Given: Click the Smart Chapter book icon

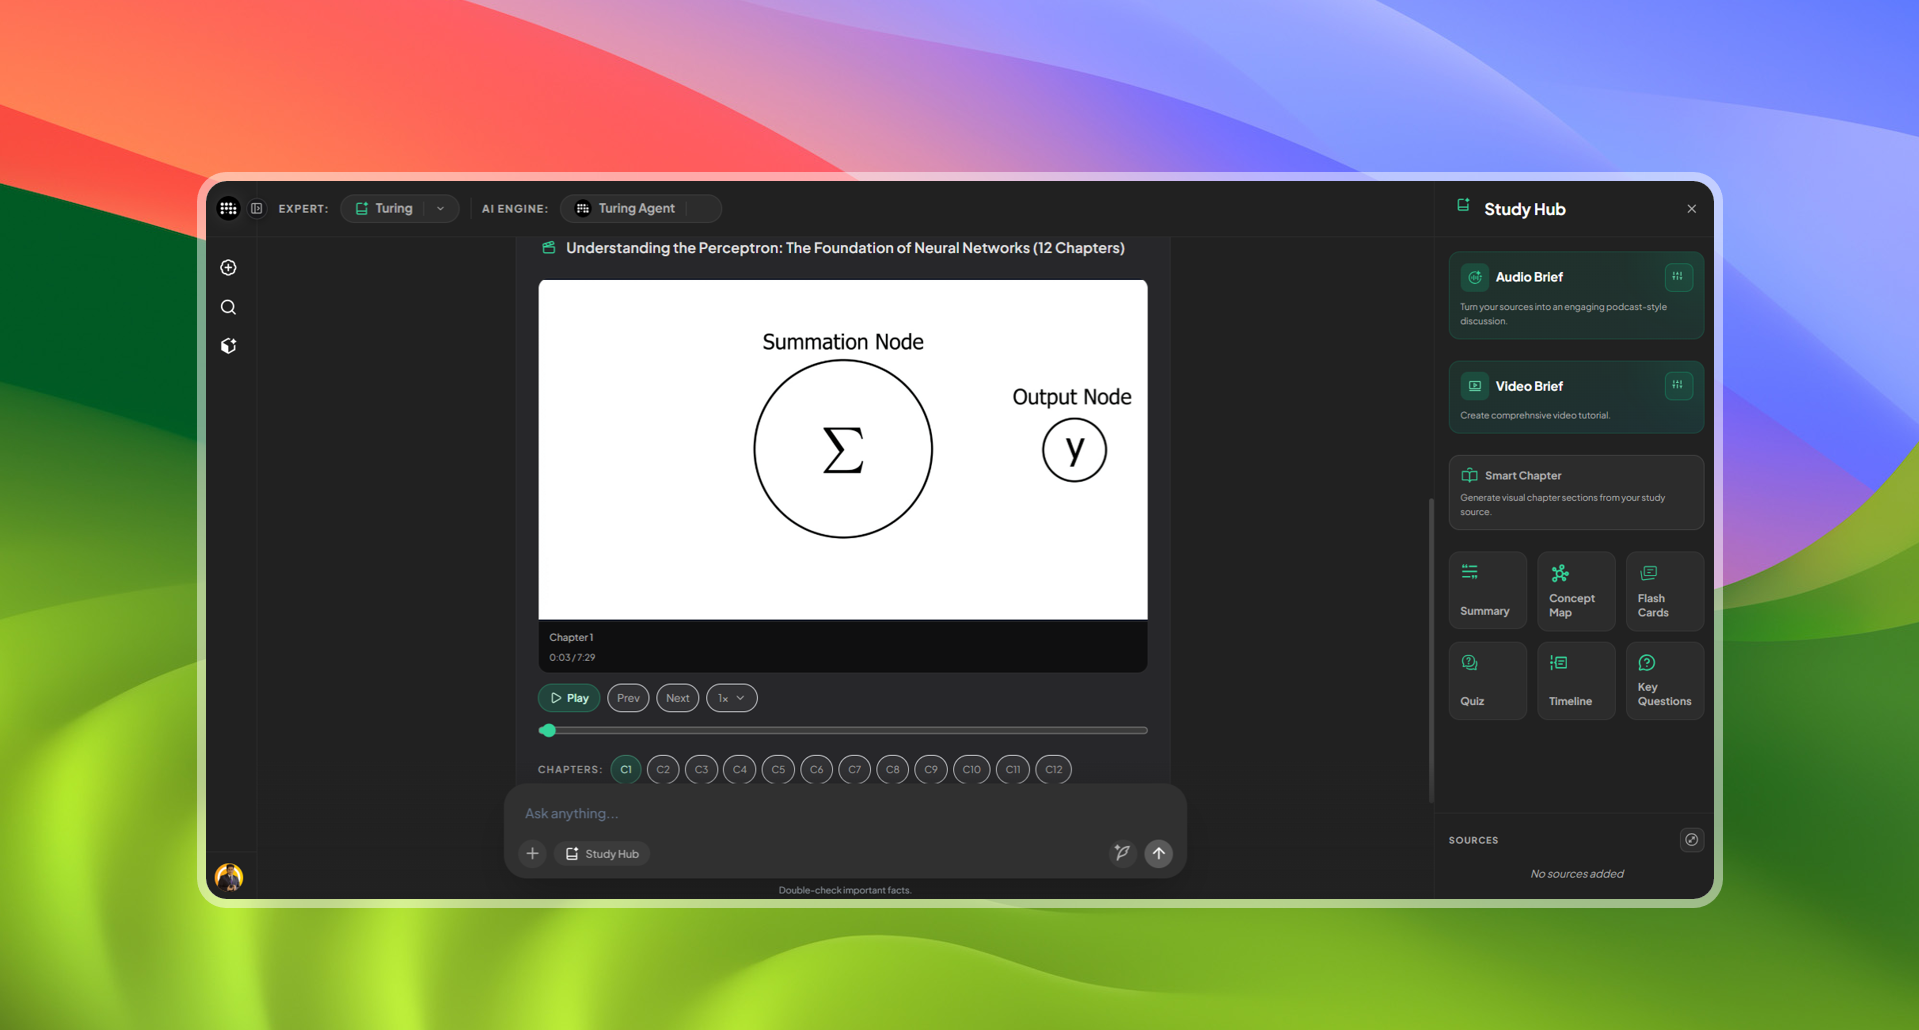Looking at the screenshot, I should coord(1469,475).
